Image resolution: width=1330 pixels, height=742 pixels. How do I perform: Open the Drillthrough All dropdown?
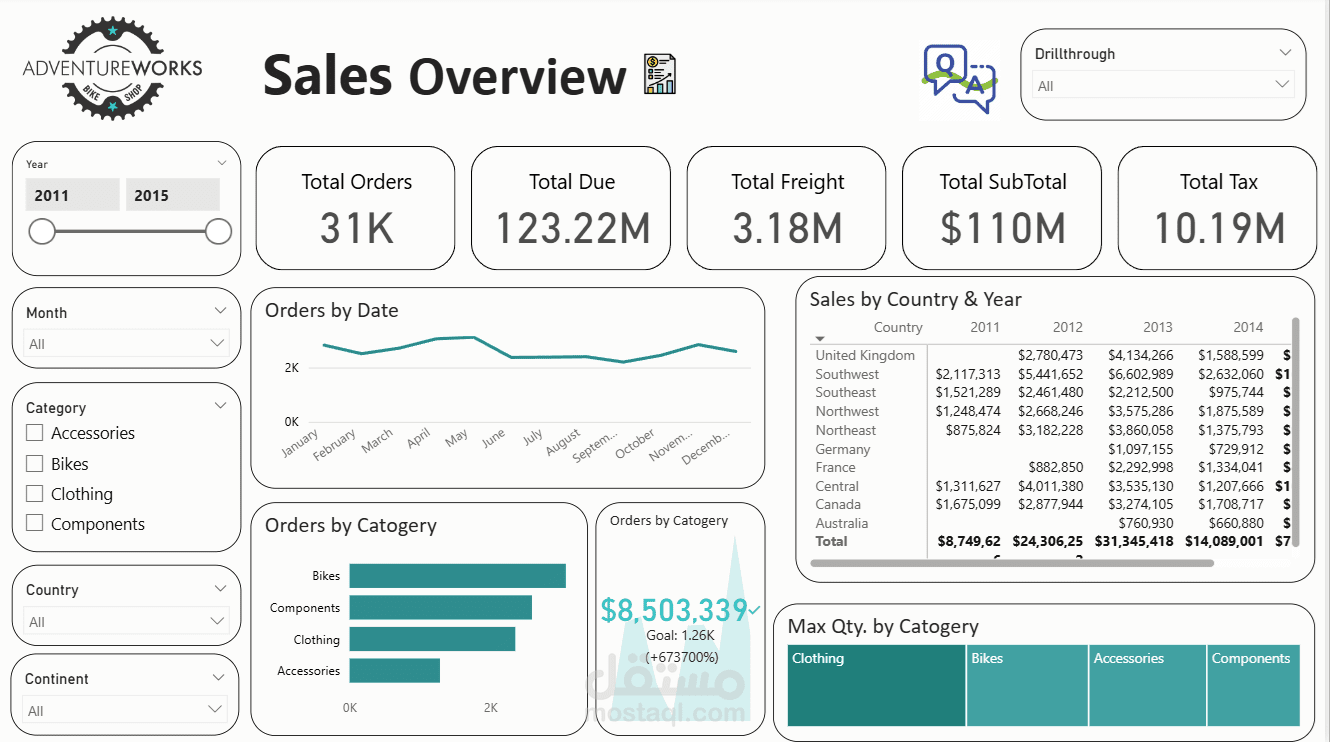point(1164,85)
